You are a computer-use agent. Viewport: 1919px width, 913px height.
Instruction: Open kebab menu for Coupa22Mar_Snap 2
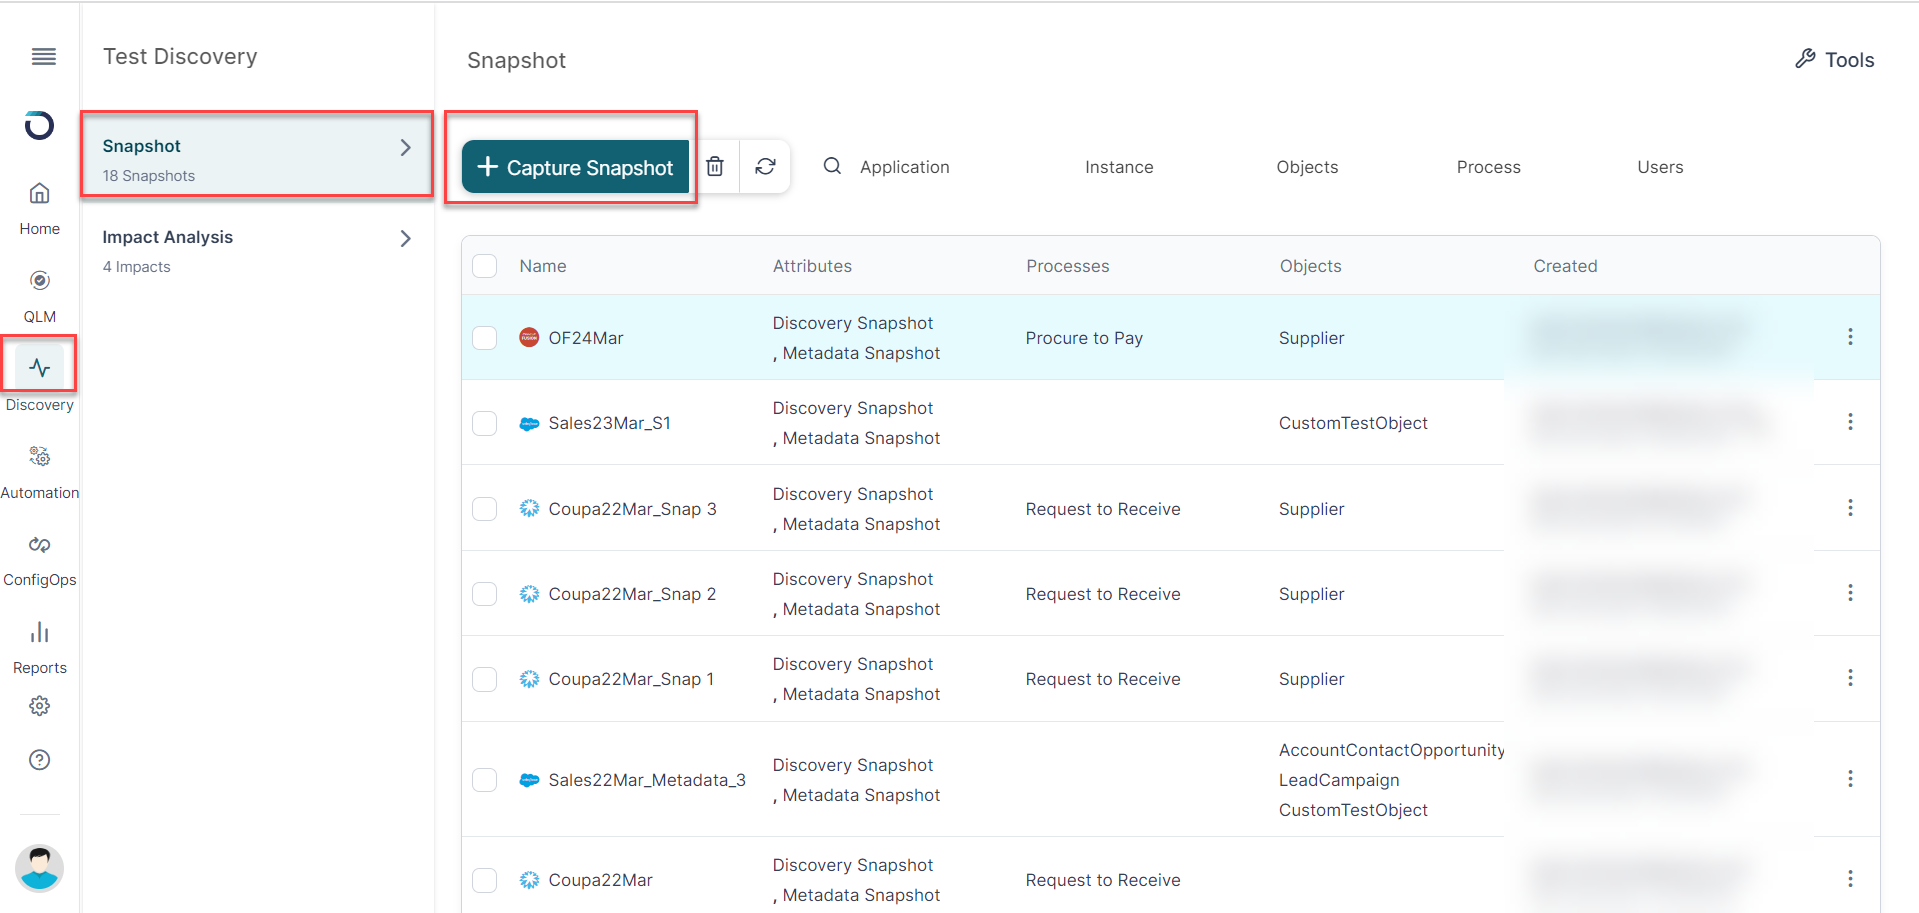point(1850,593)
